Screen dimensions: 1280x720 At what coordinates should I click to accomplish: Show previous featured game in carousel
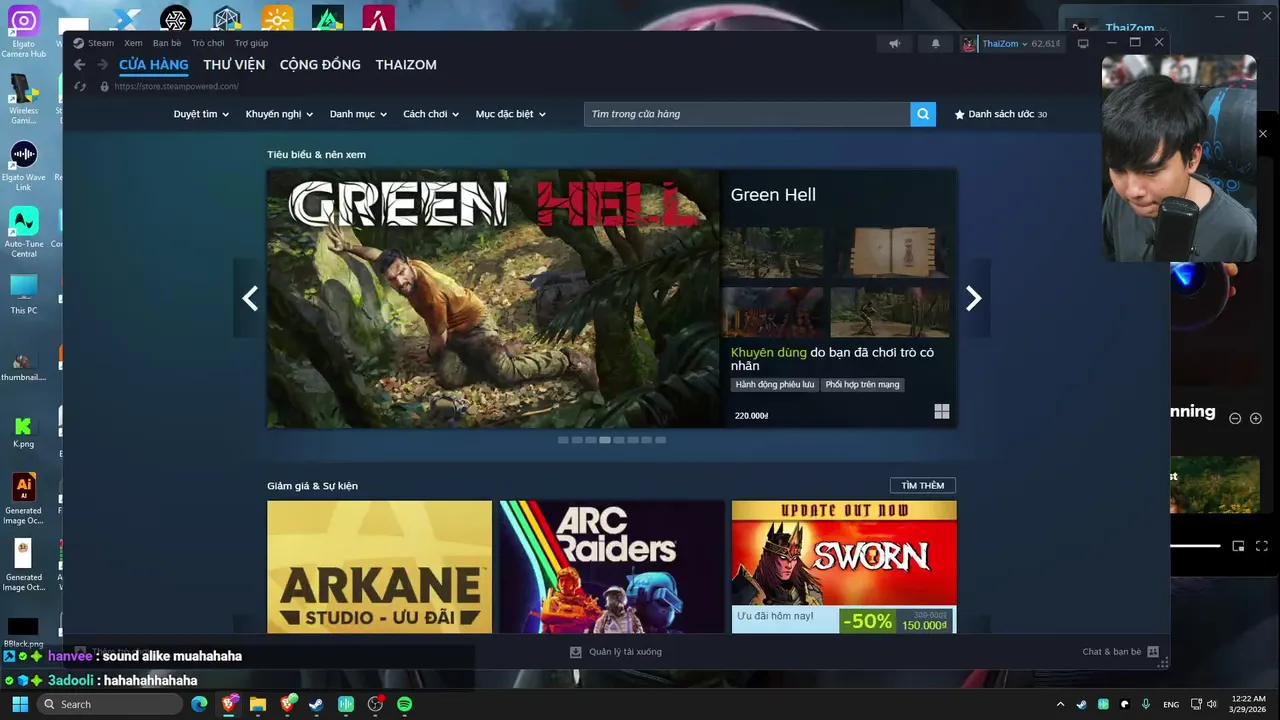point(250,298)
